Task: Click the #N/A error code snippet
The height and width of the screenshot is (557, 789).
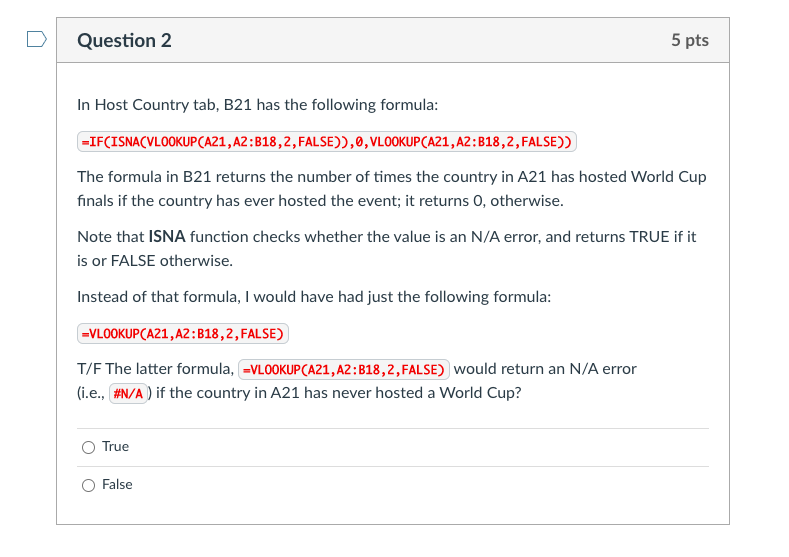Action: (128, 393)
